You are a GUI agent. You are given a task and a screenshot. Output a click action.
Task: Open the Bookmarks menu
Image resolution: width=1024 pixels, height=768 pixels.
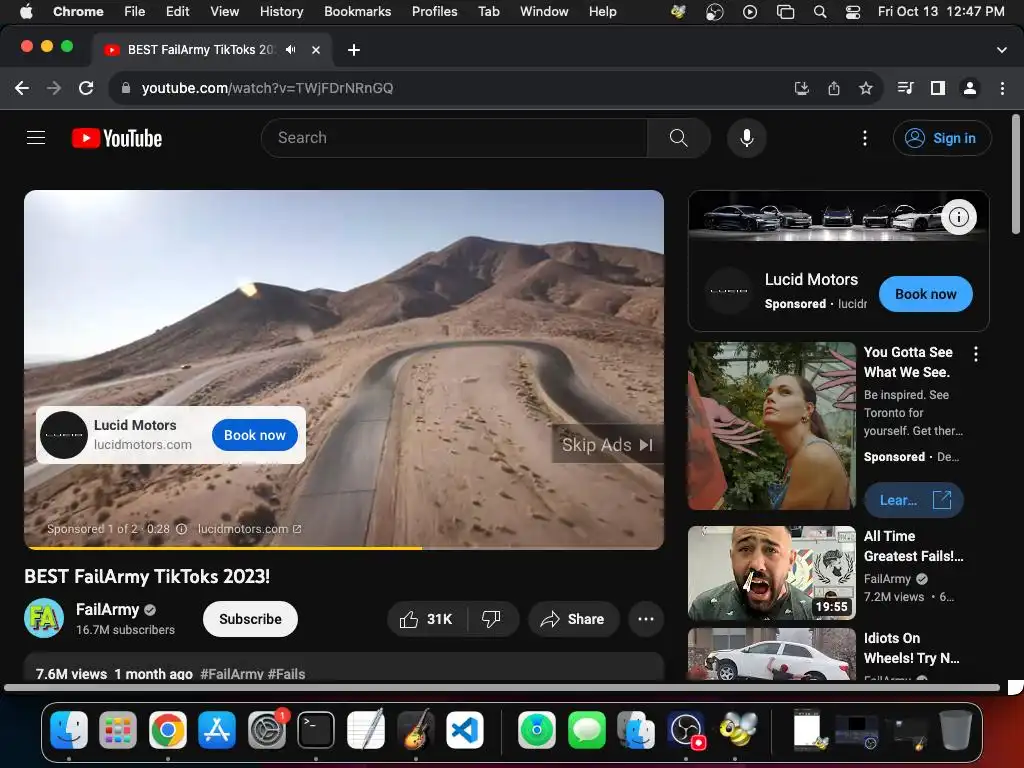pyautogui.click(x=357, y=11)
